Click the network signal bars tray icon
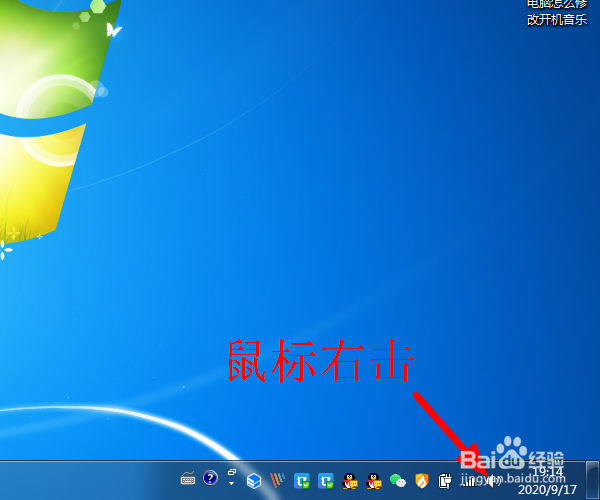Image resolution: width=600 pixels, height=500 pixels. (x=469, y=481)
